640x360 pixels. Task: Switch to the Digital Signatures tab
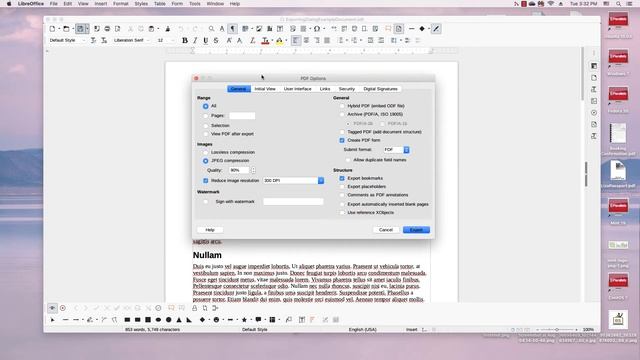[x=380, y=89]
